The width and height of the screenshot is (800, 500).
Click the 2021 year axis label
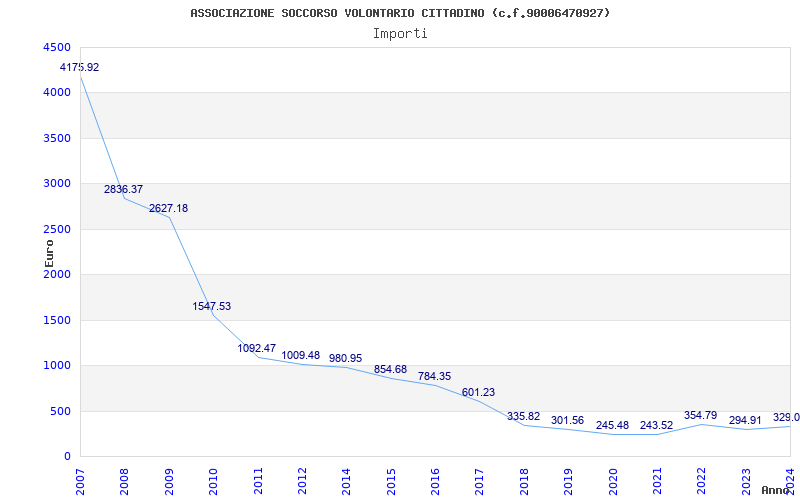657,481
